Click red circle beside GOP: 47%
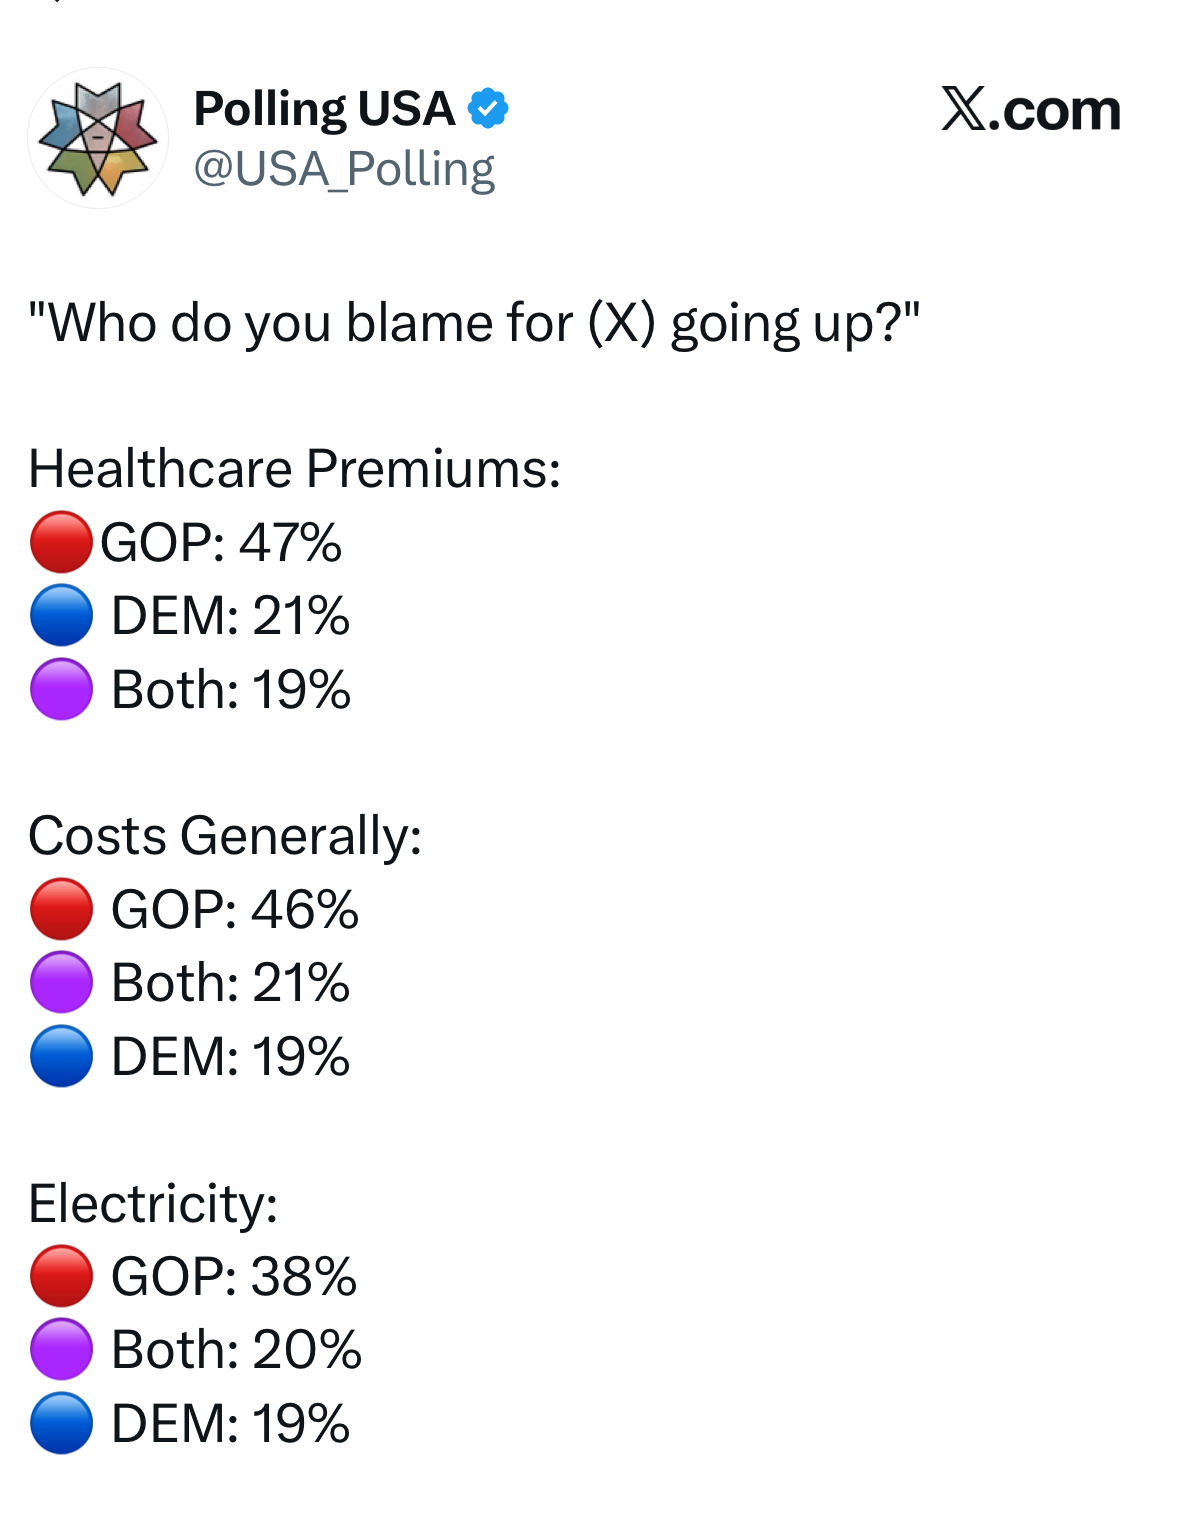This screenshot has width=1179, height=1528. [x=61, y=542]
